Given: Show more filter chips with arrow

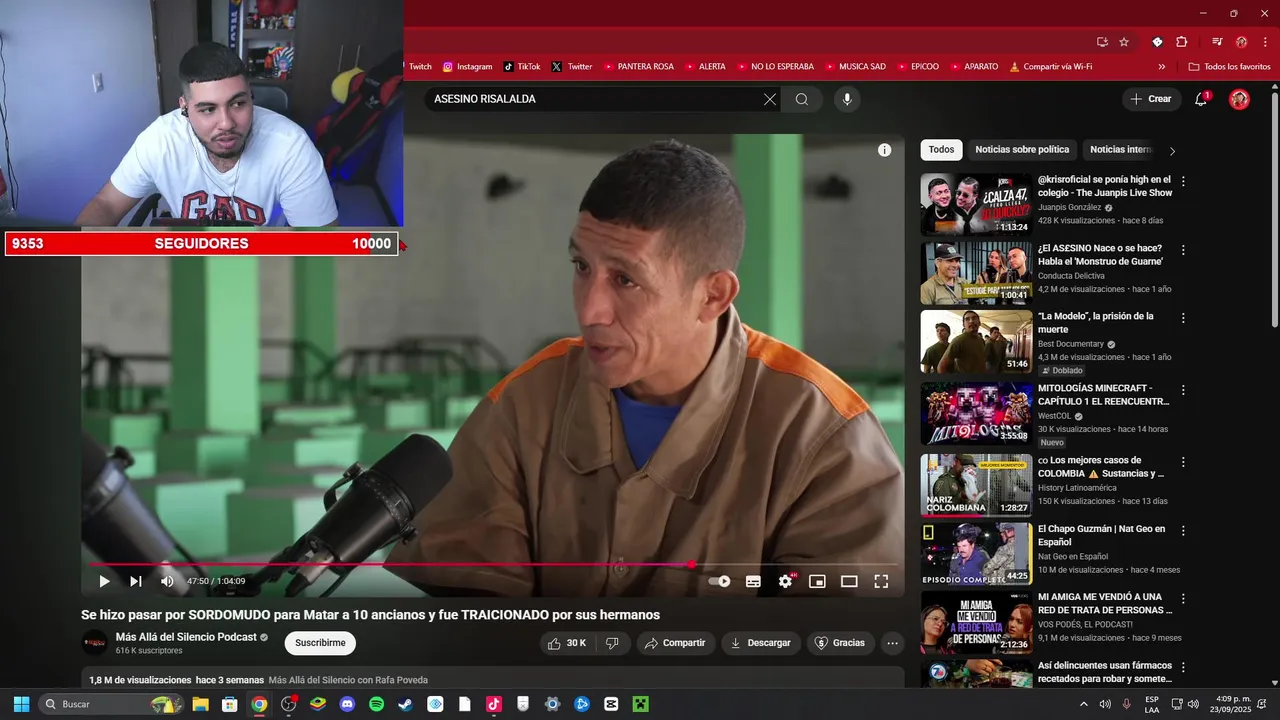Looking at the screenshot, I should (x=1172, y=151).
